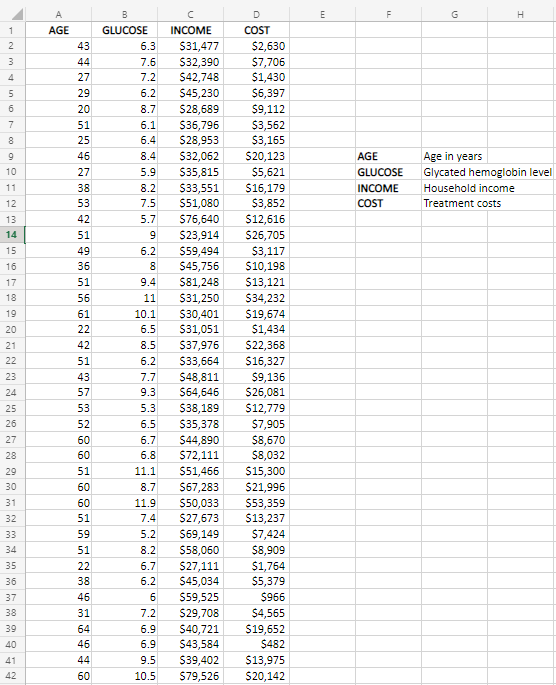The width and height of the screenshot is (556, 685).
Task: Select column D header
Action: pos(256,14)
